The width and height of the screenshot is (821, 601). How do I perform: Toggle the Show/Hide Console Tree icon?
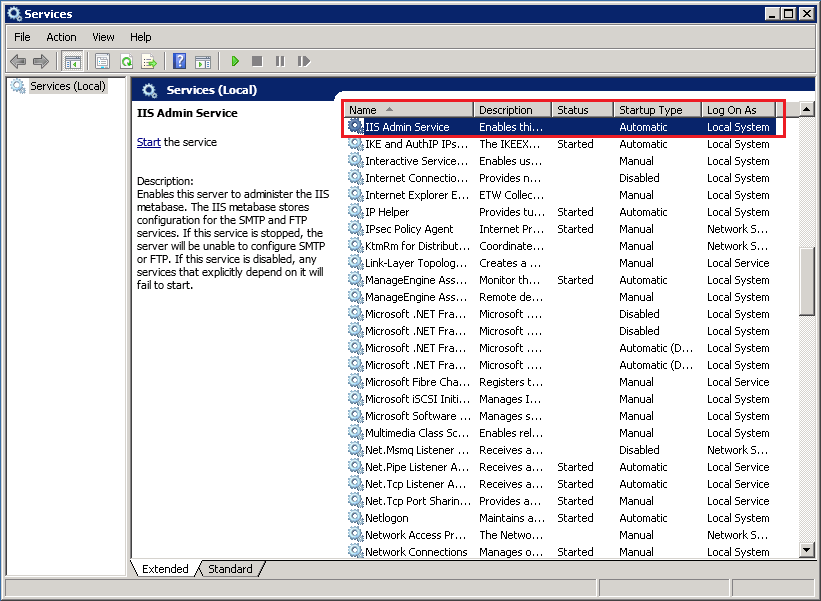[72, 61]
